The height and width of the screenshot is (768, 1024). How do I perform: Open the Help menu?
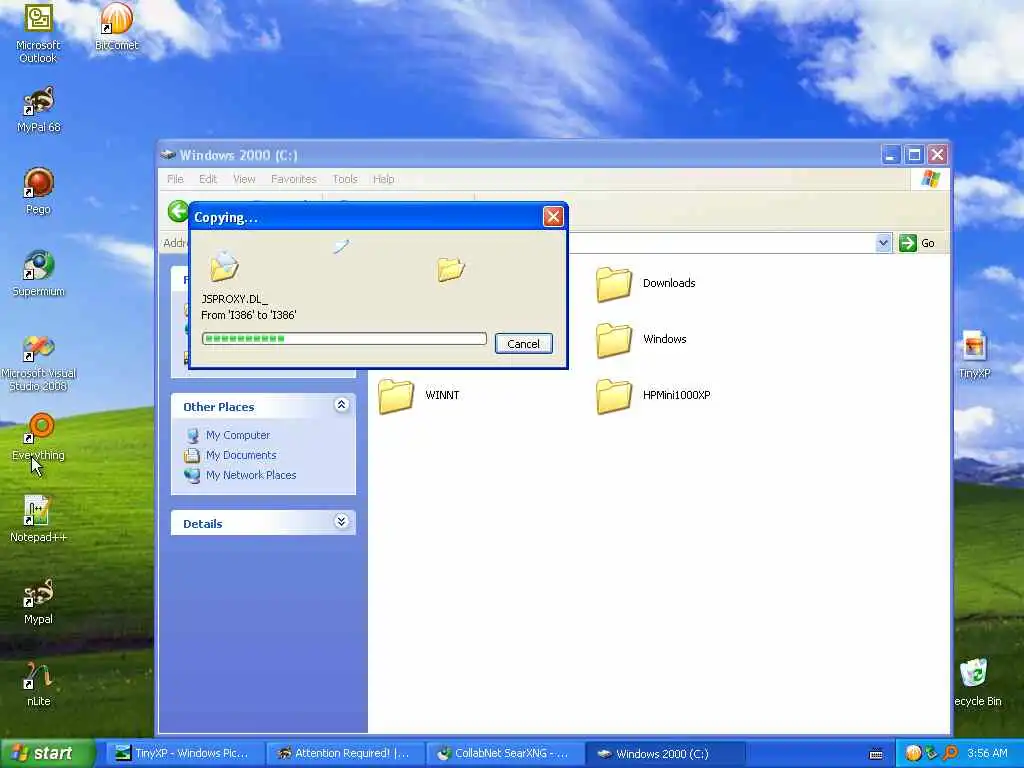383,179
